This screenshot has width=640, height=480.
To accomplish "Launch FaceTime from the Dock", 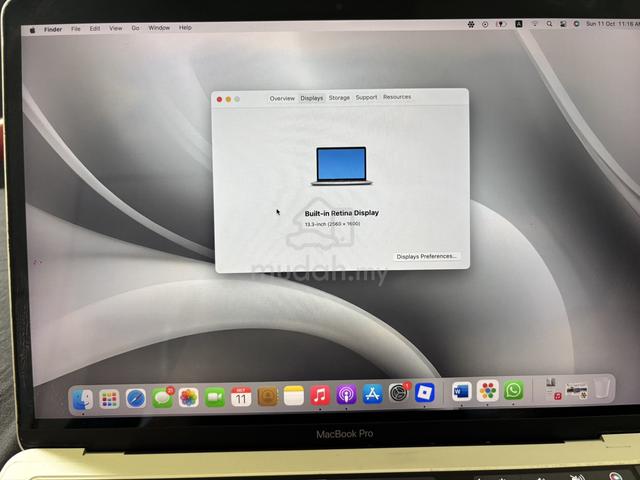I will [215, 397].
